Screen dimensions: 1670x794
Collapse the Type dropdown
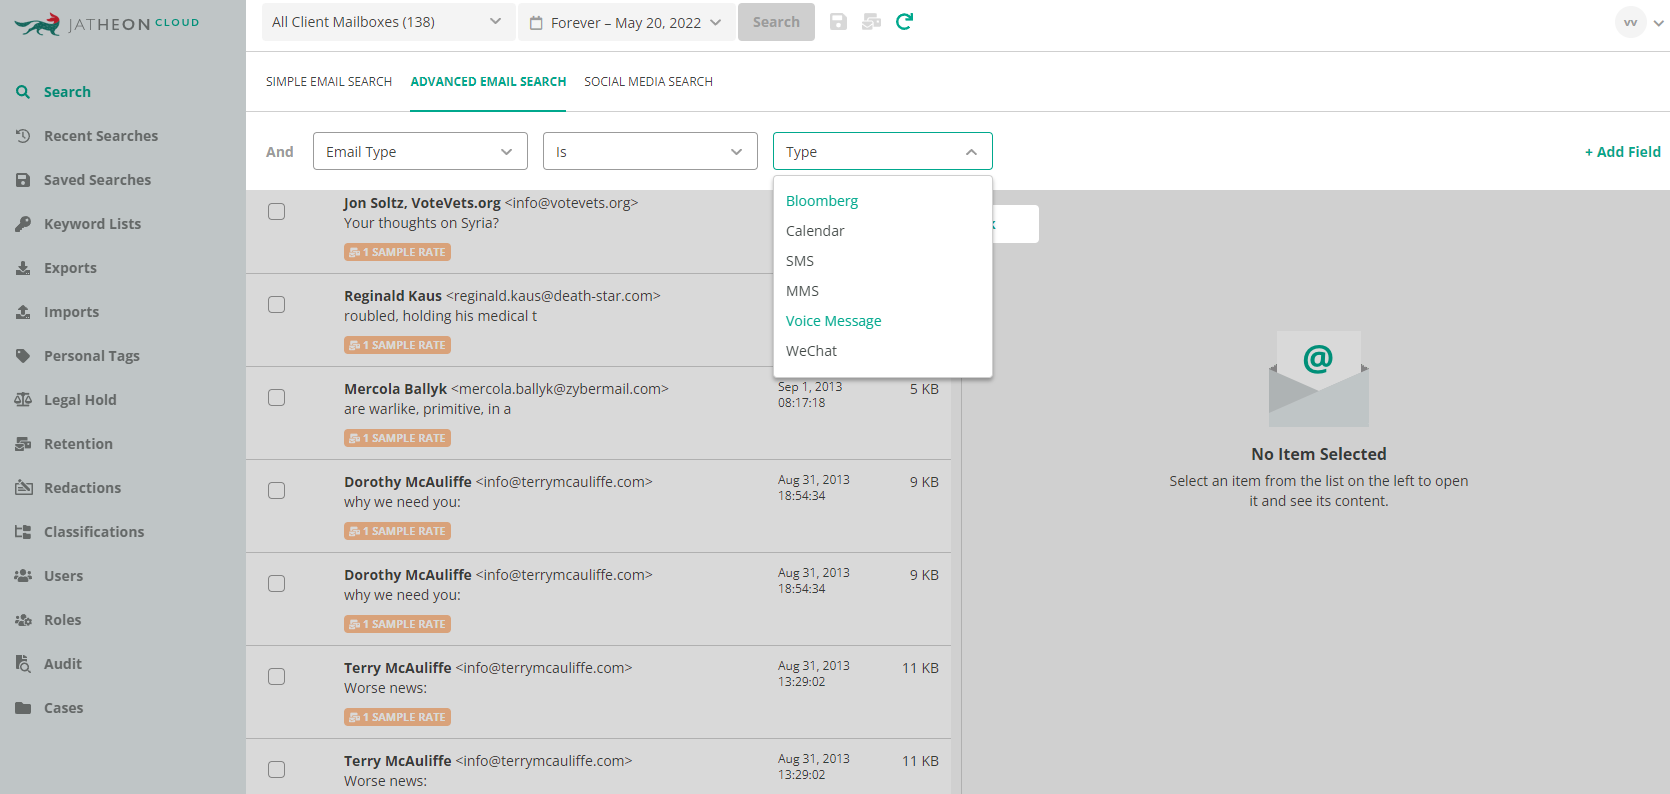pyautogui.click(x=882, y=151)
